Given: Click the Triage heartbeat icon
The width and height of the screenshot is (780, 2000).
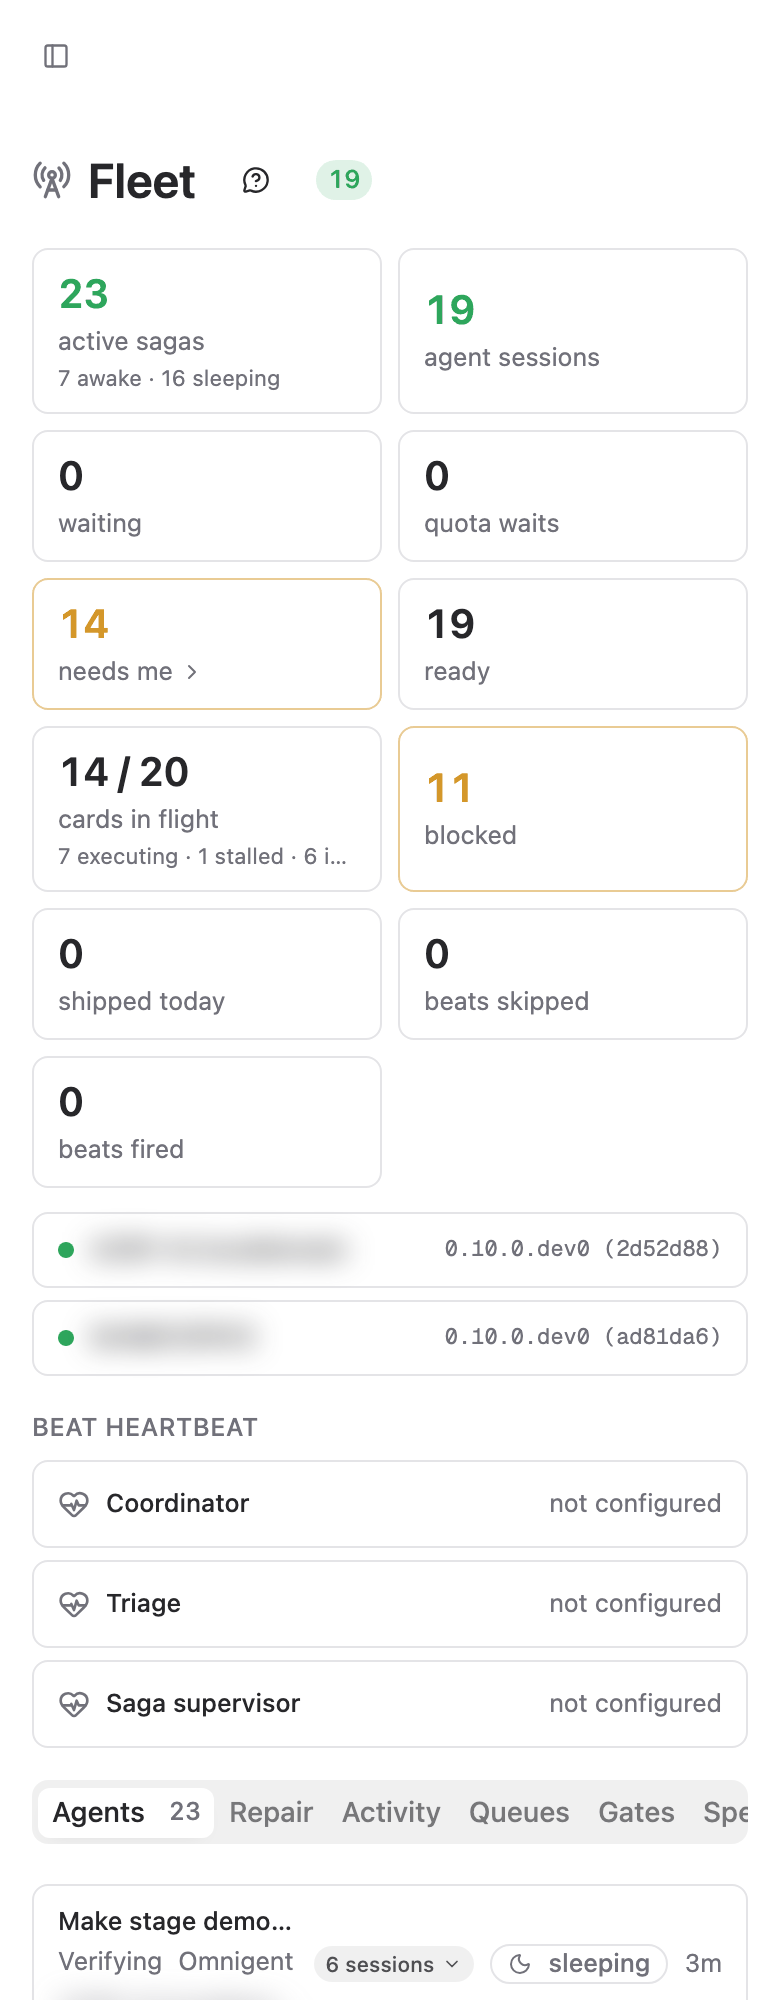Looking at the screenshot, I should (x=74, y=1604).
